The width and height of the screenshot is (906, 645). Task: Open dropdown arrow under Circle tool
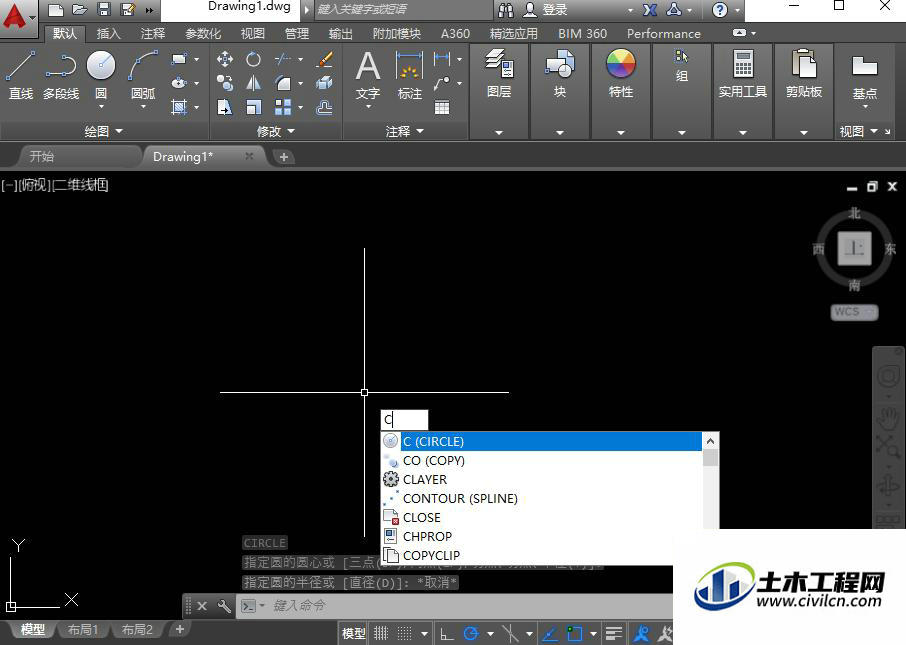(101, 106)
